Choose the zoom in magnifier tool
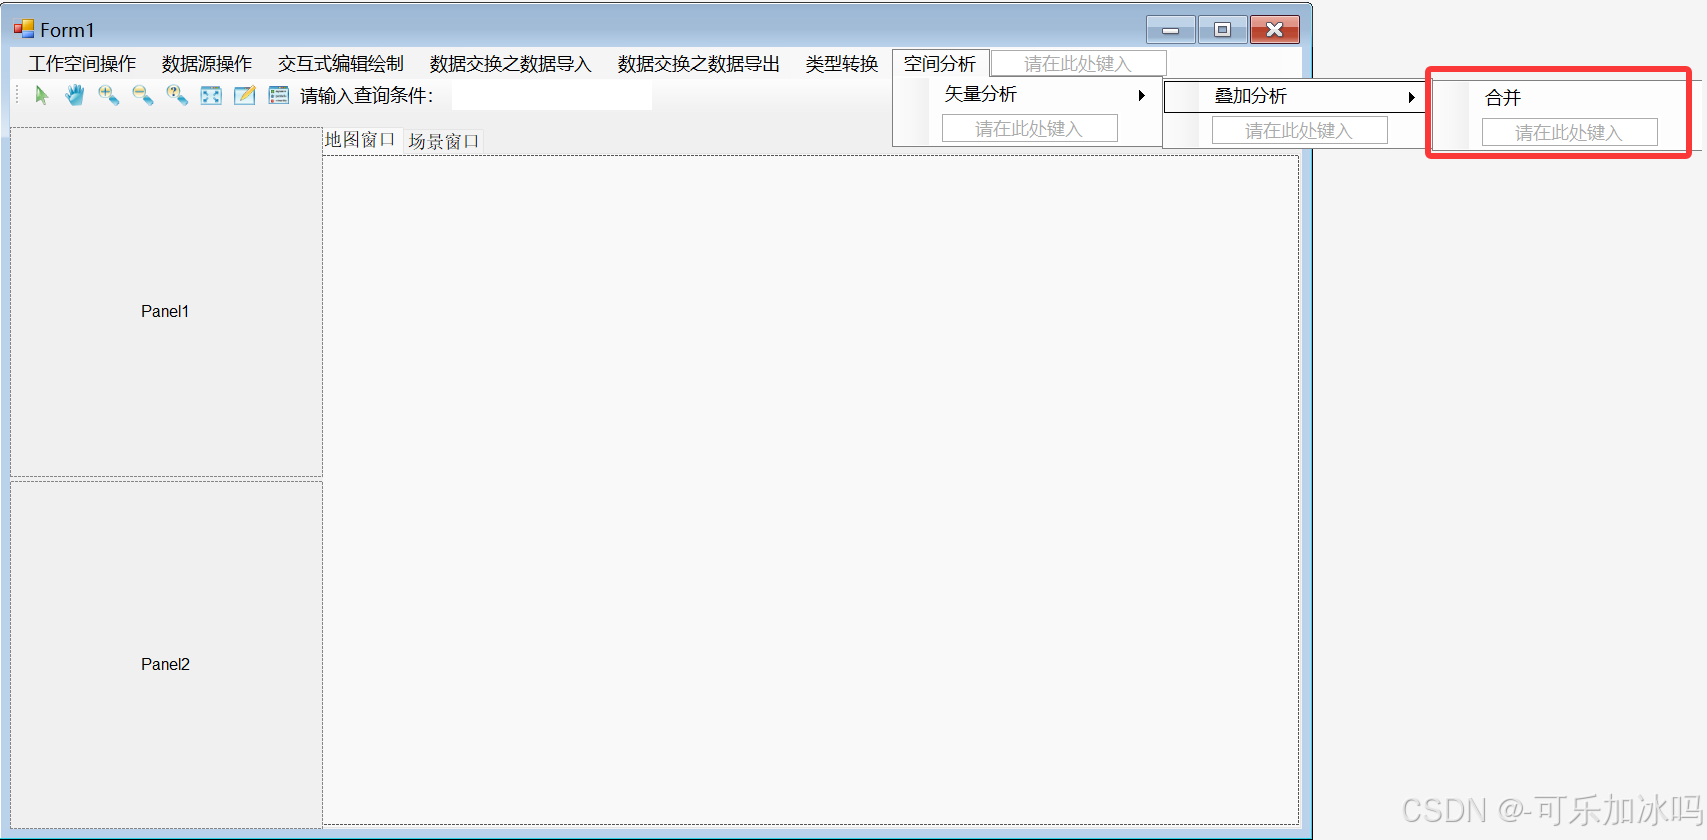 click(109, 95)
